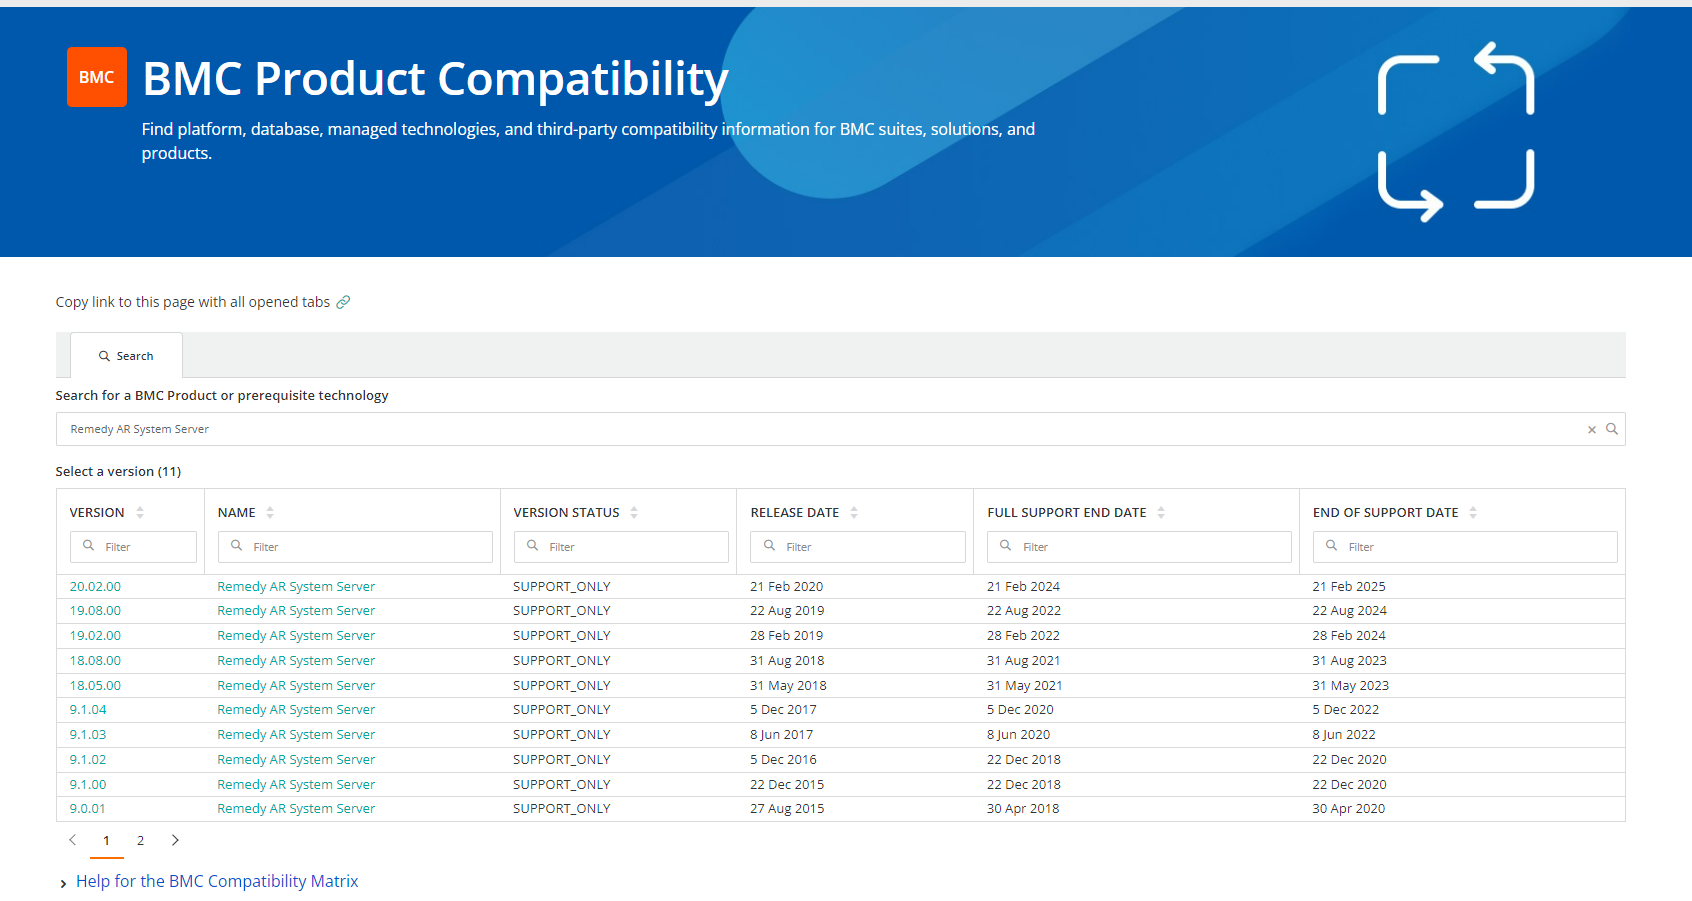The image size is (1692, 901).
Task: Sort by RELEASE DATE column arrows
Action: click(854, 512)
